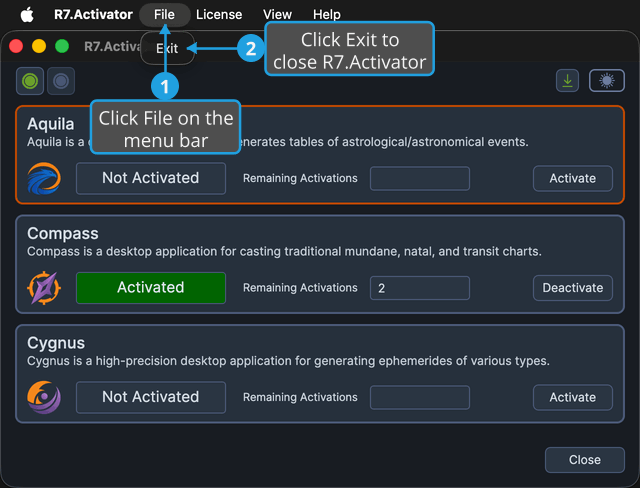Open the License menu

point(219,15)
